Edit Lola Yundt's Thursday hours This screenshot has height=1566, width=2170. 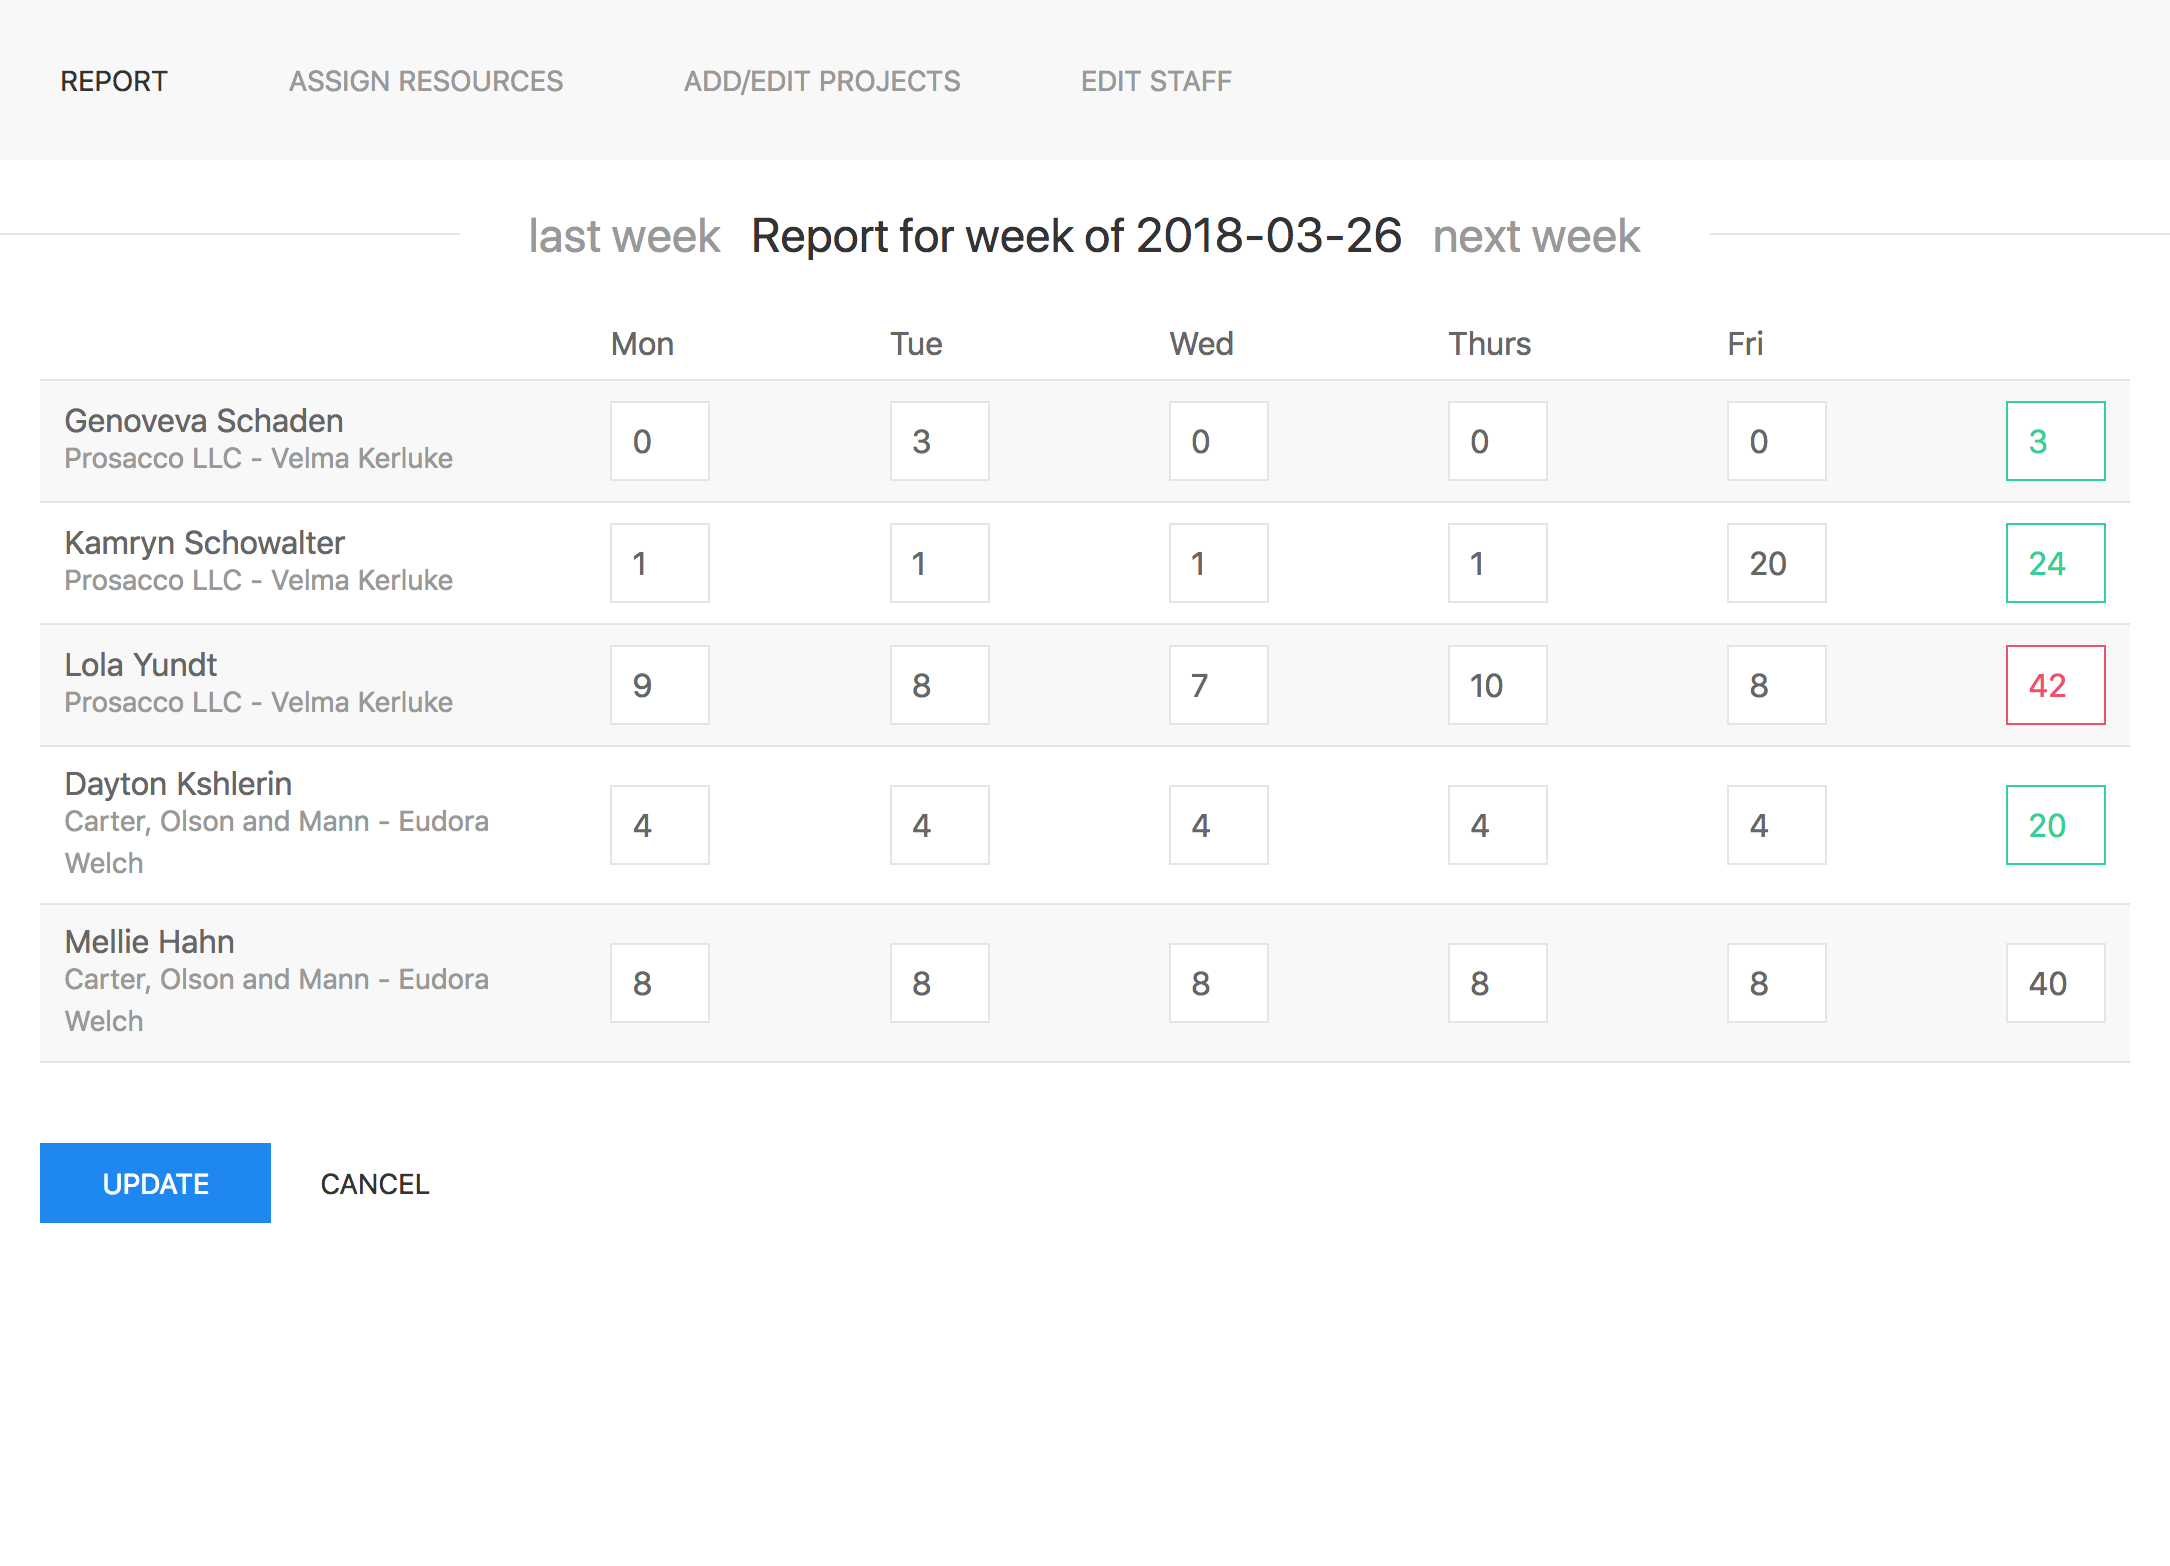[x=1498, y=685]
